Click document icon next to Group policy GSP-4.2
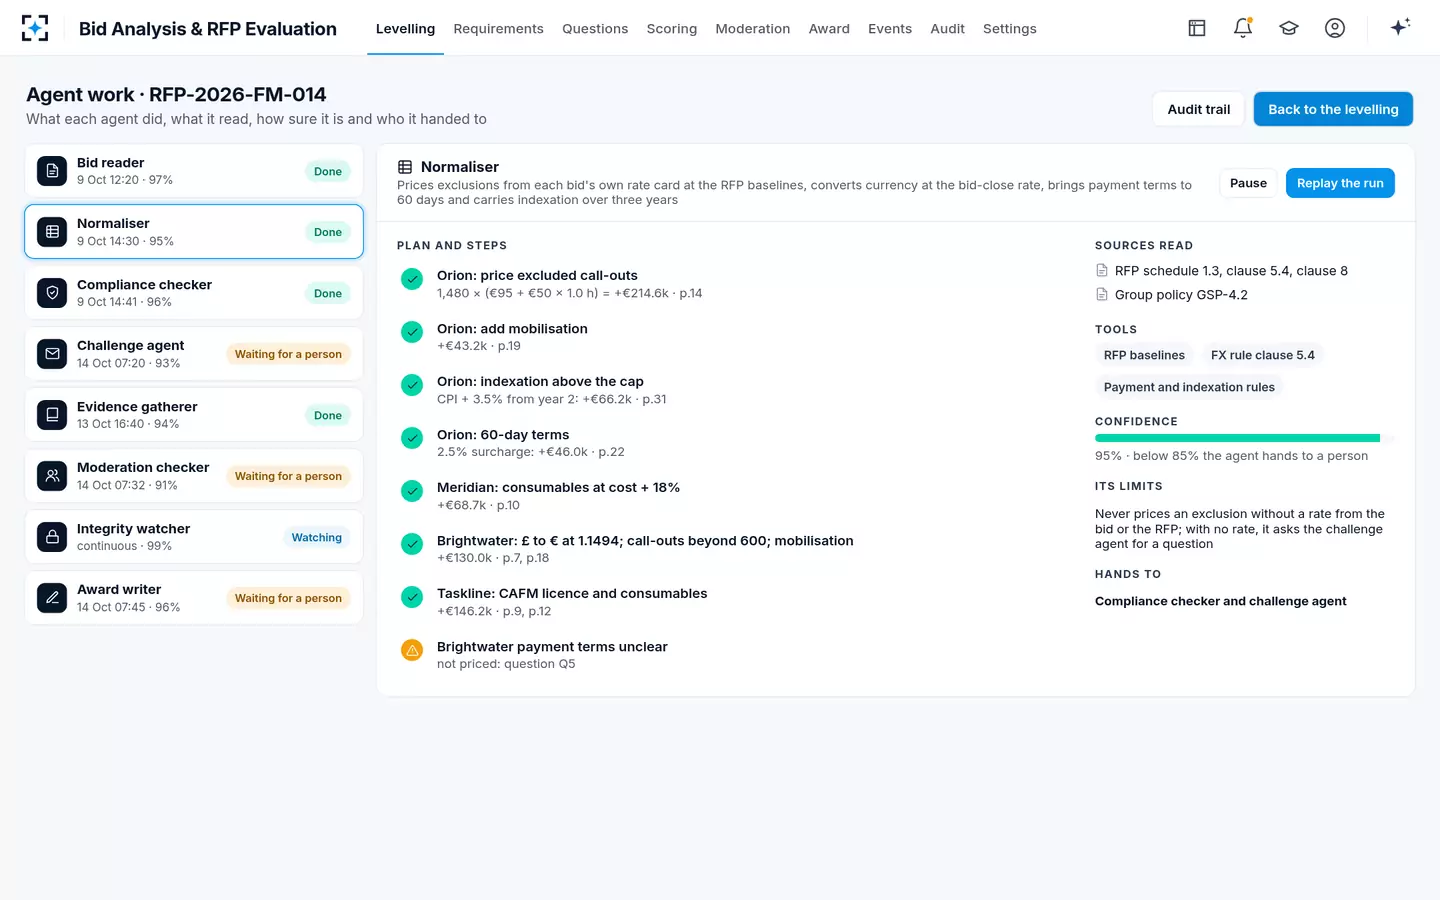1440x900 pixels. [1102, 294]
